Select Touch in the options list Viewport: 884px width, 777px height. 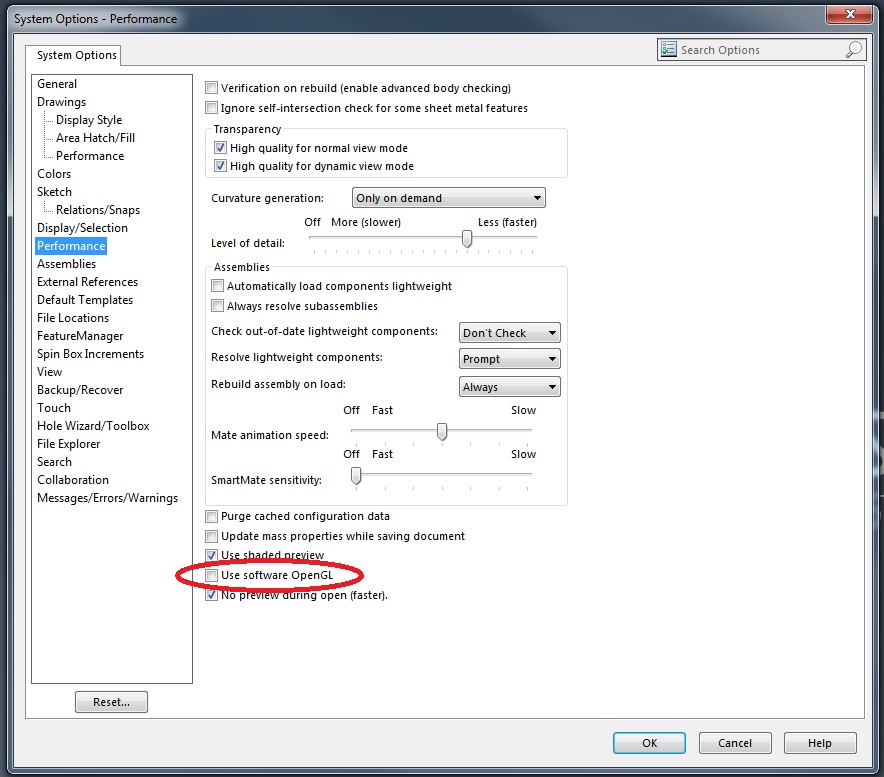point(54,408)
